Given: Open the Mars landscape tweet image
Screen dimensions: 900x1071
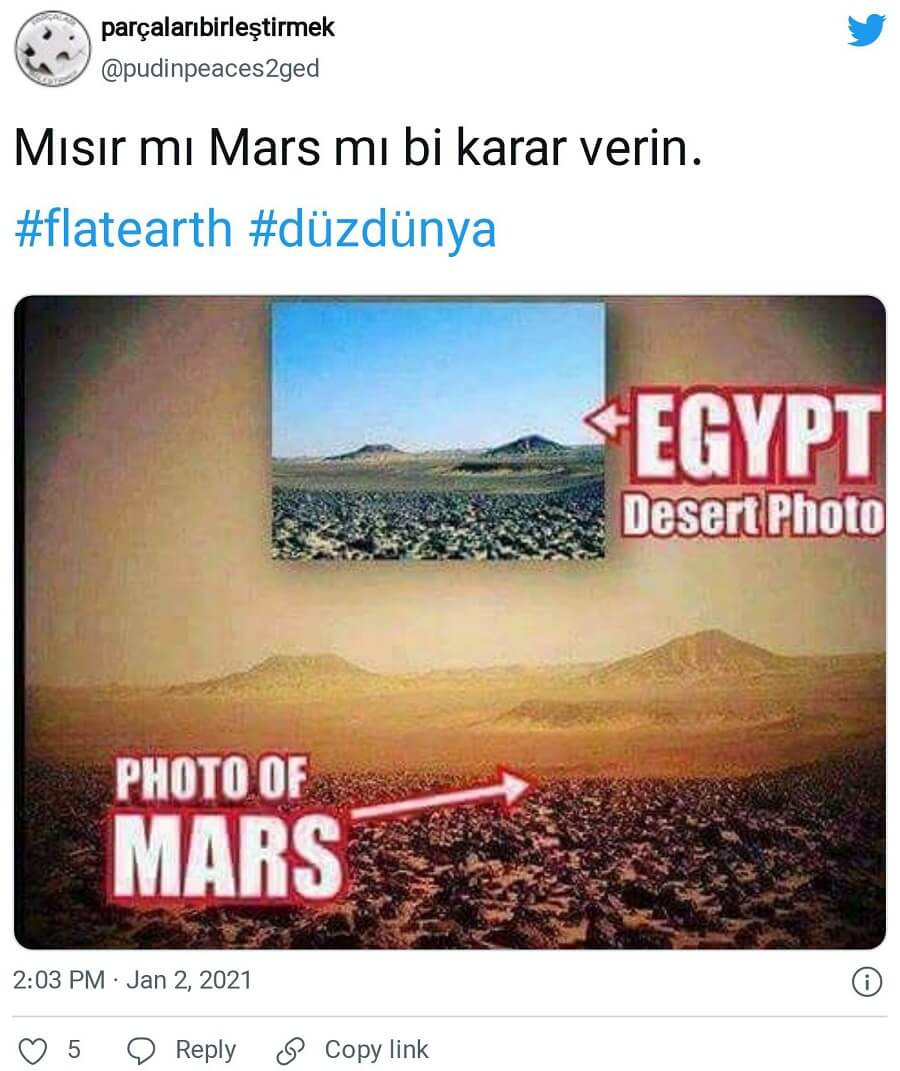Looking at the screenshot, I should 450,622.
